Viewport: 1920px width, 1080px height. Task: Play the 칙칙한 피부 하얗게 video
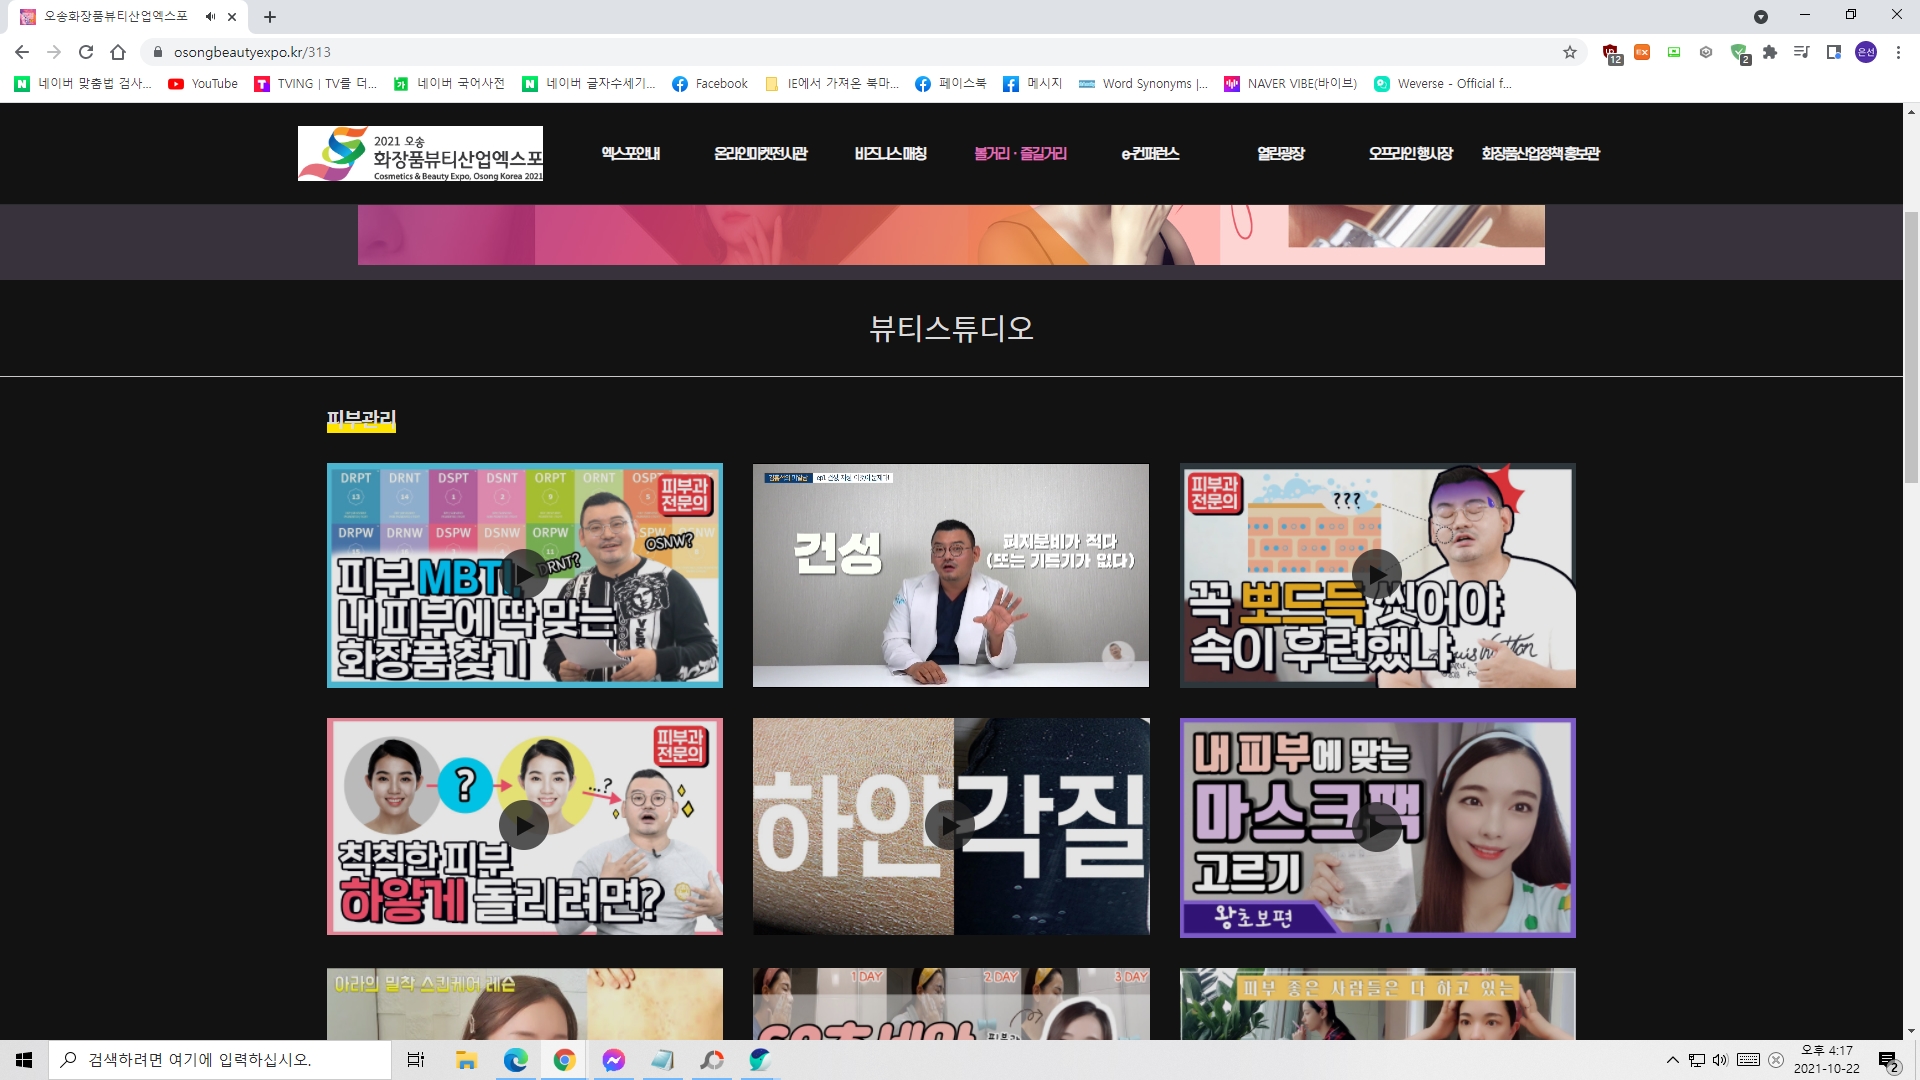point(524,826)
